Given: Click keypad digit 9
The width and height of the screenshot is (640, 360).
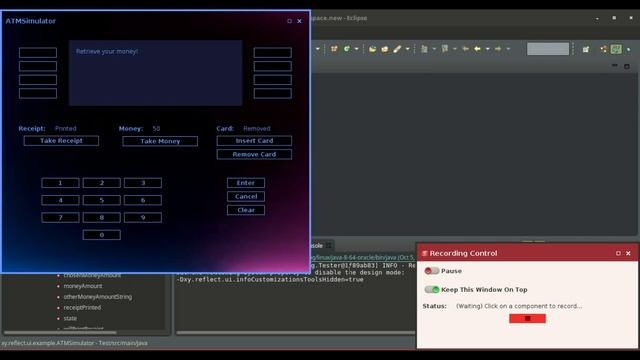Looking at the screenshot, I should coord(143,218).
